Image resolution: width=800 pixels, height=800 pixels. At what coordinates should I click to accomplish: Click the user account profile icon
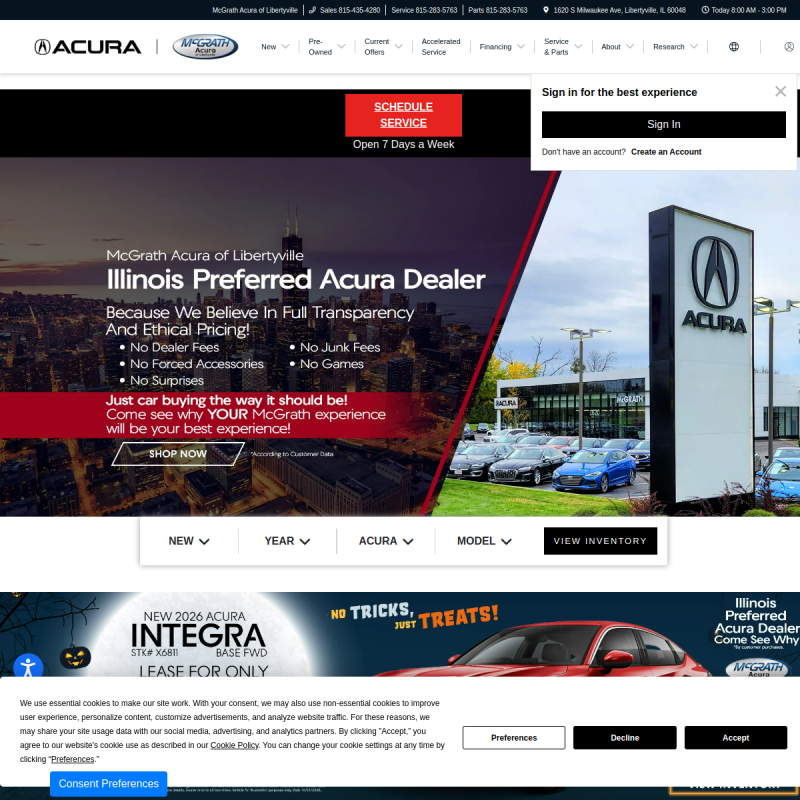(x=789, y=46)
